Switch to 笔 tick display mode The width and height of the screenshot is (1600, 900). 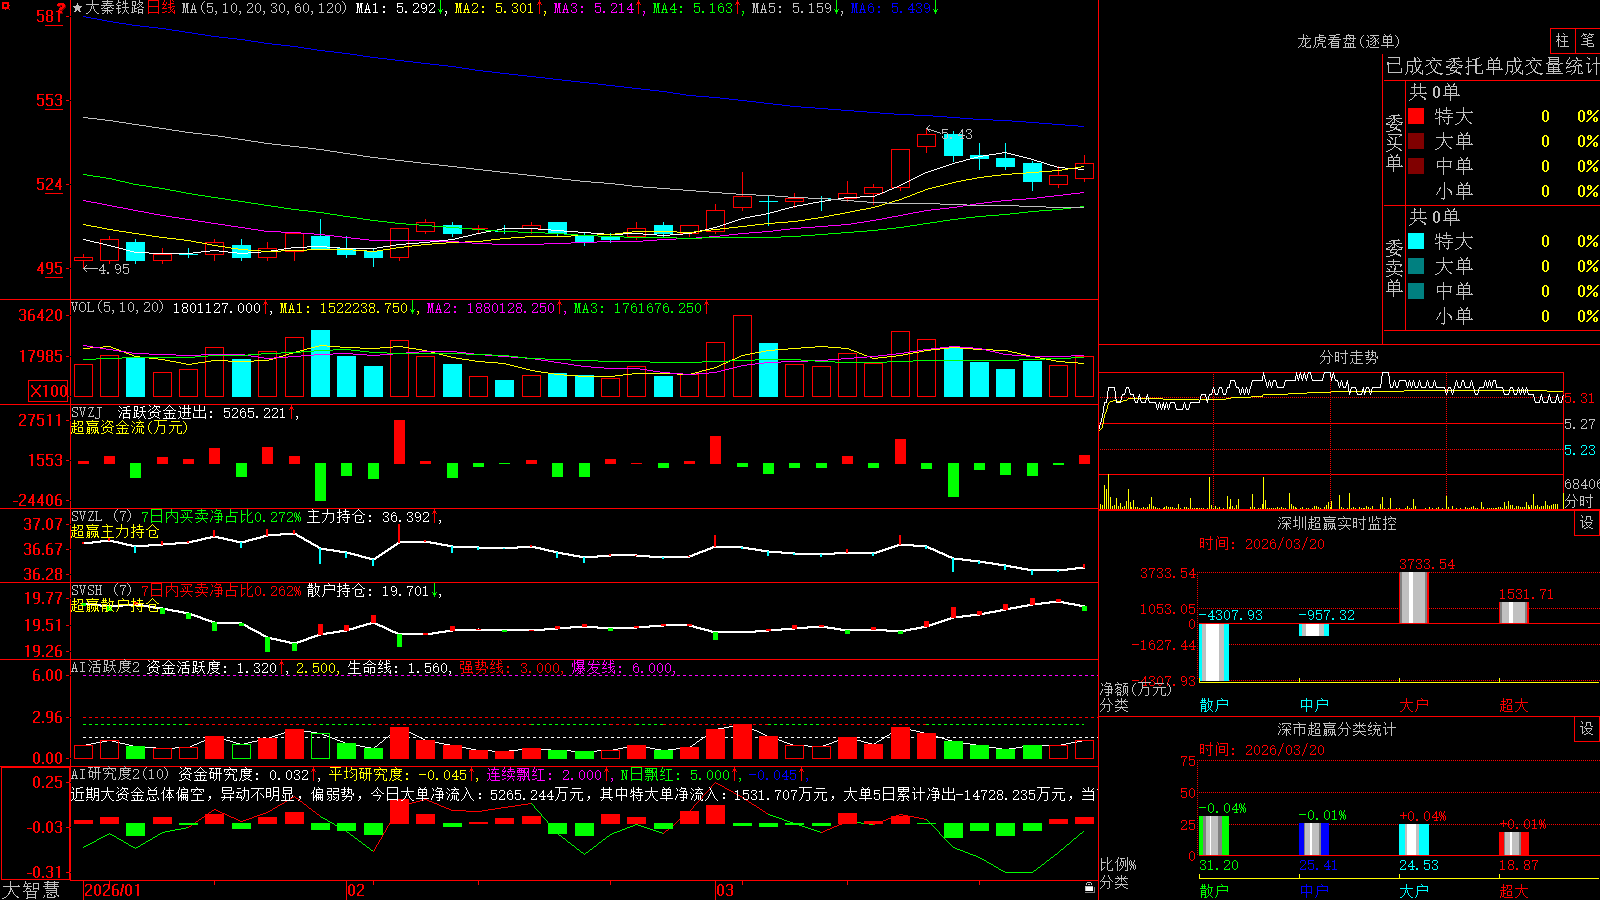click(1587, 40)
